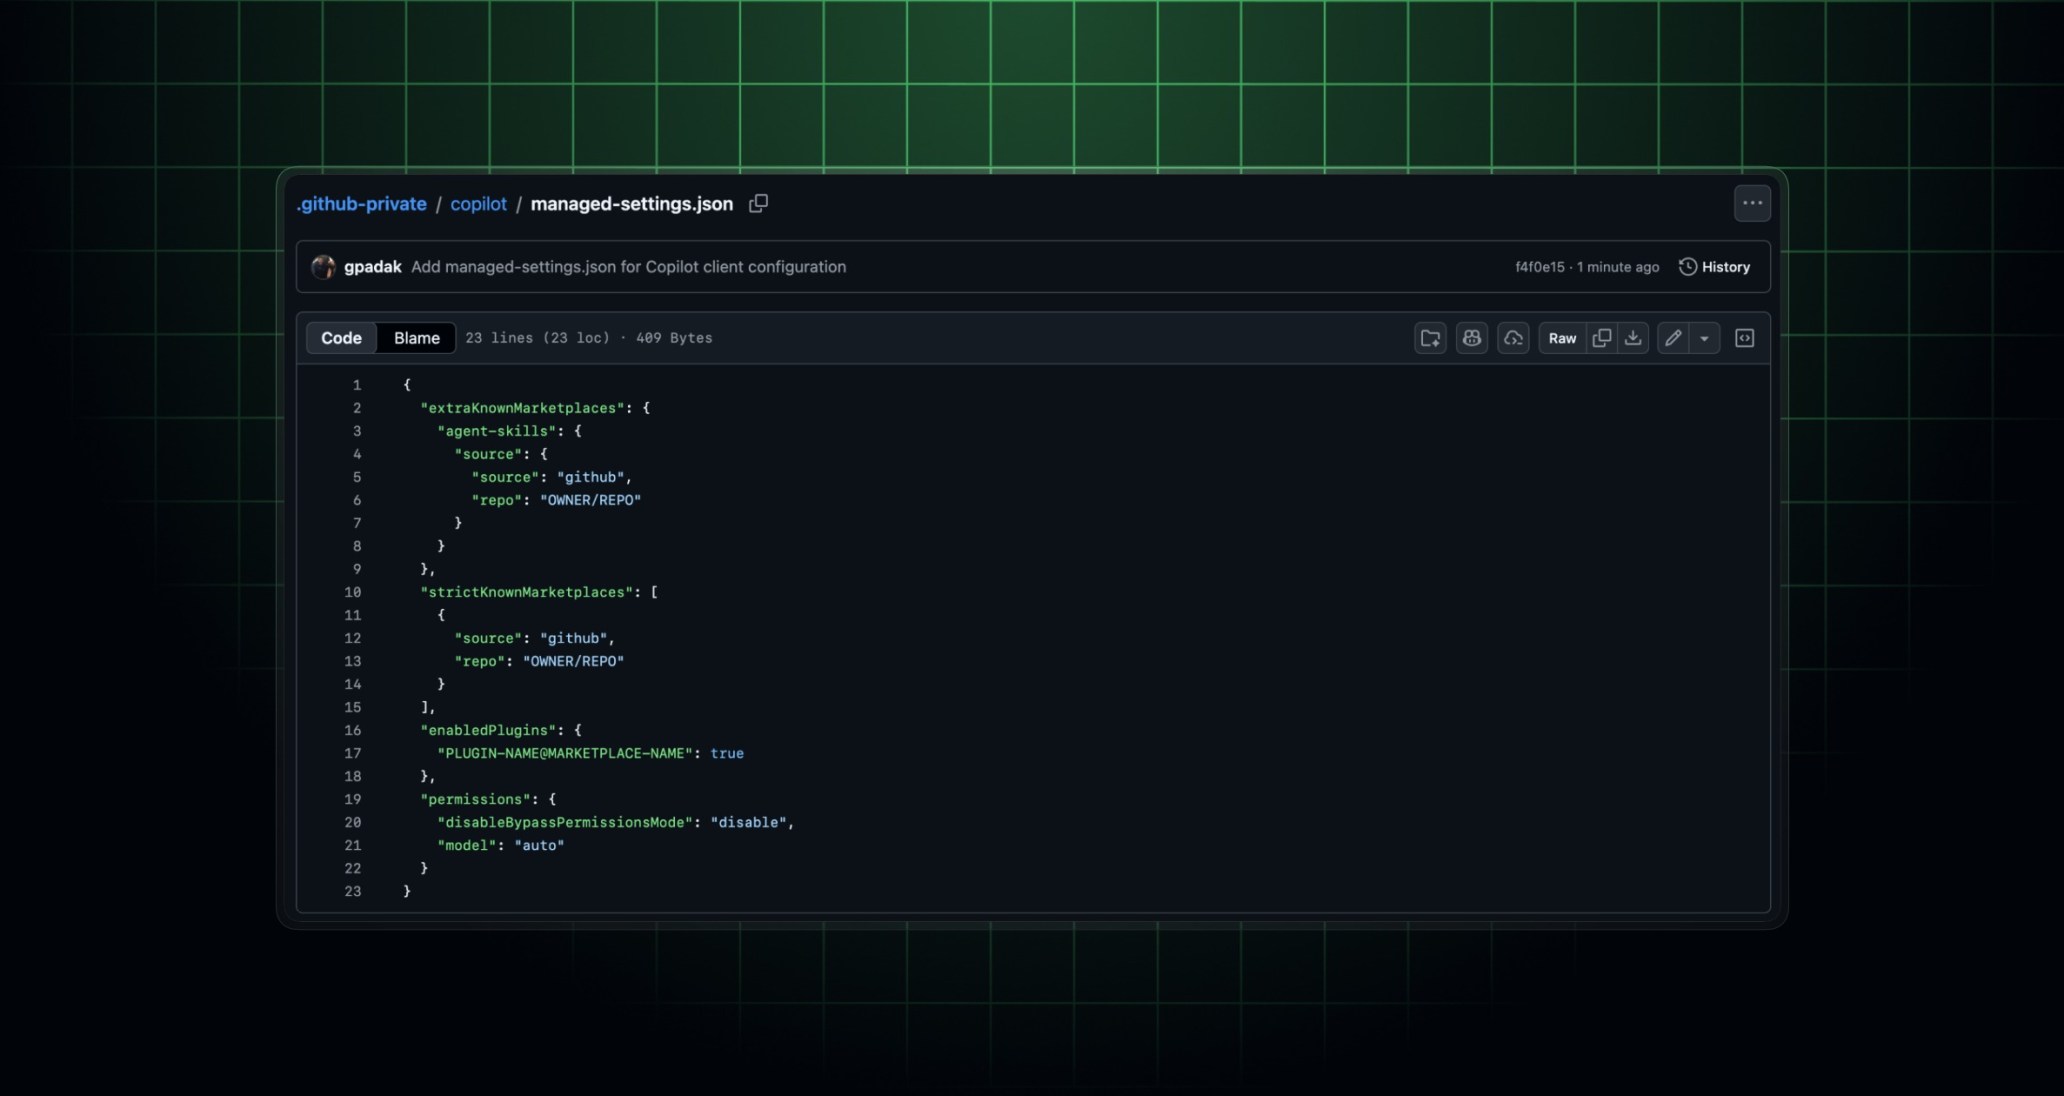Open the three-dot more options menu
This screenshot has height=1096, width=2064.
[x=1752, y=203]
